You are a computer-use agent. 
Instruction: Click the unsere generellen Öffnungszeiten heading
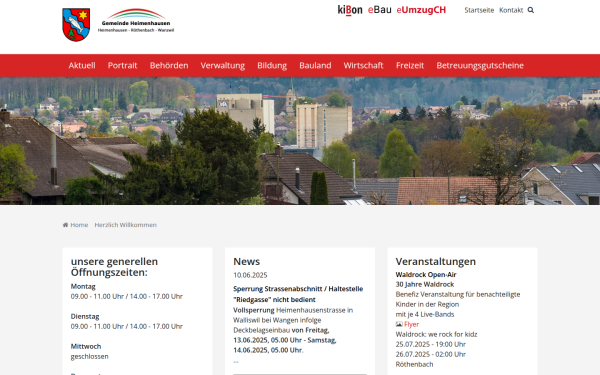click(114, 267)
